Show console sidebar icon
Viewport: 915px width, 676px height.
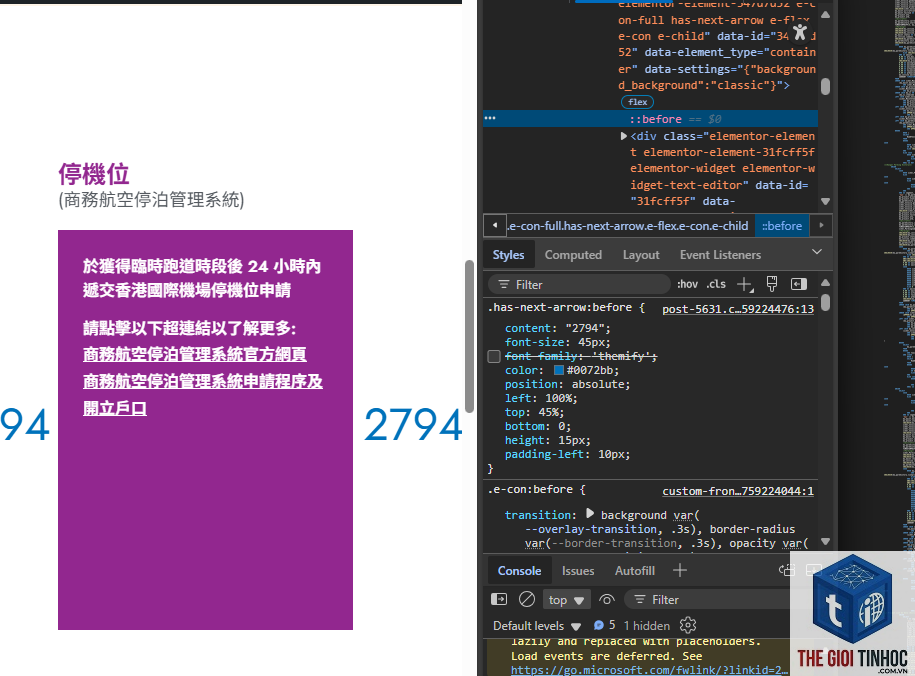499,599
